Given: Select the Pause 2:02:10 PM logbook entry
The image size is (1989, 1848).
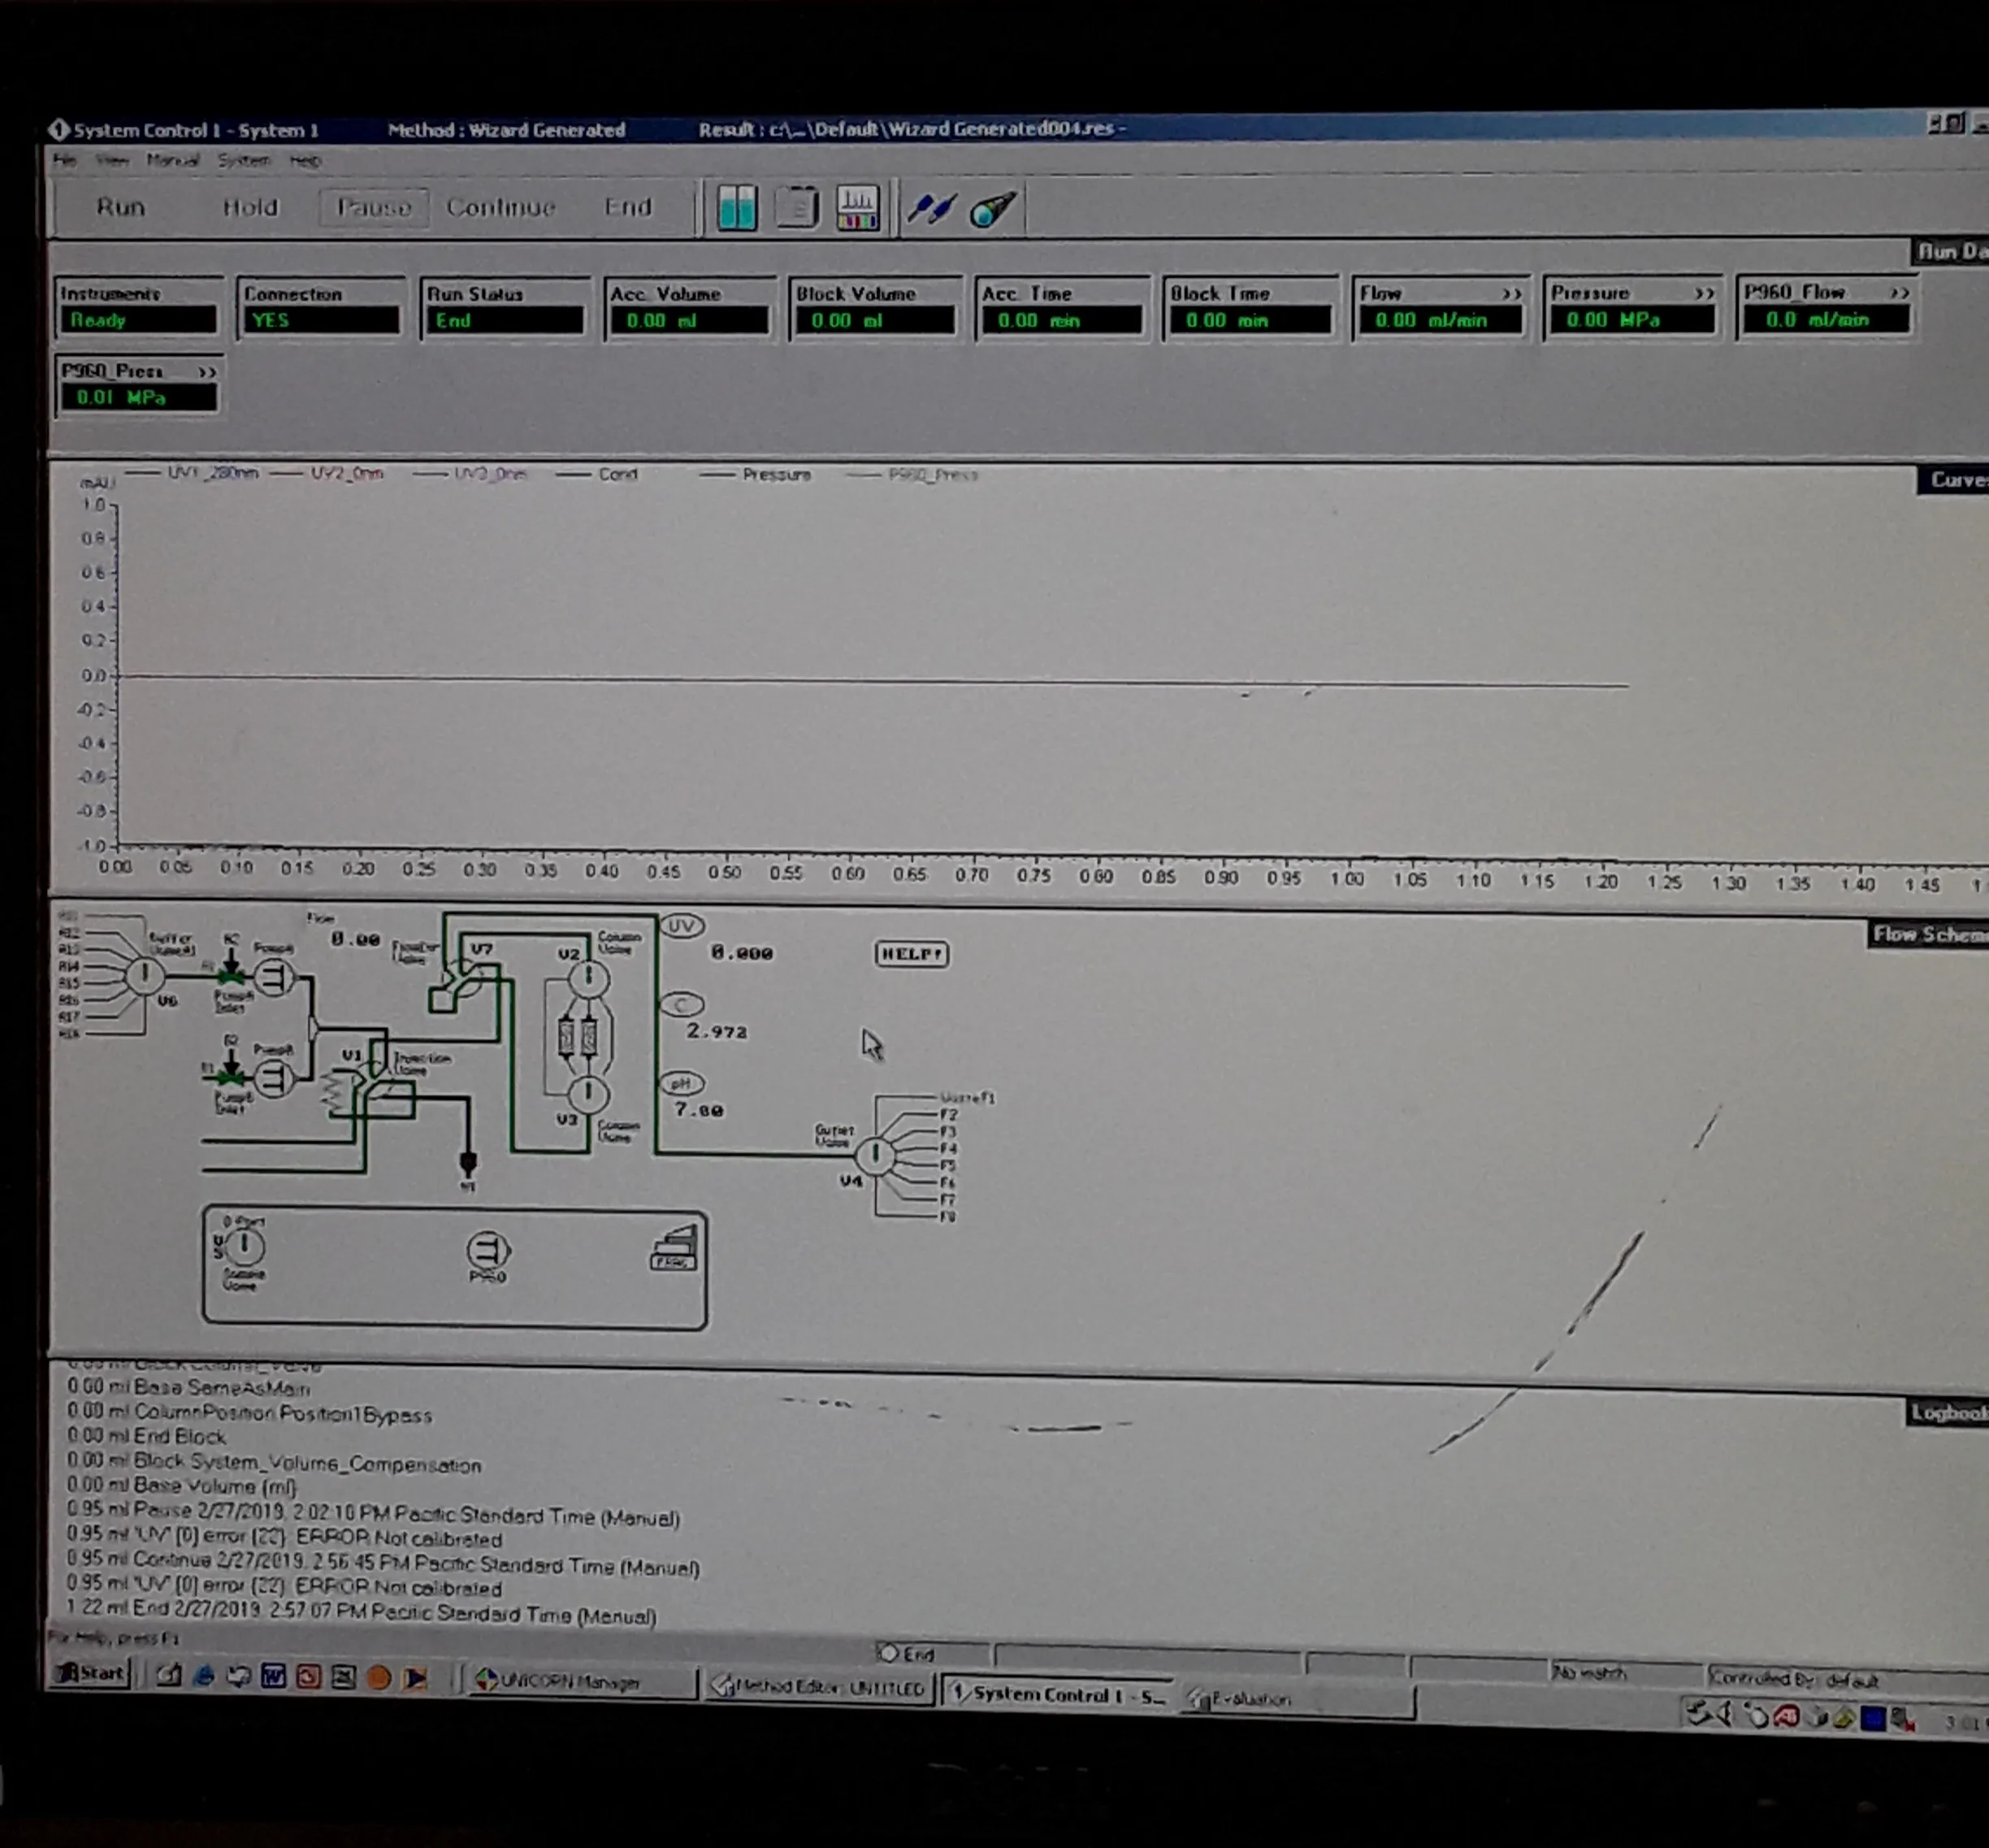Looking at the screenshot, I should 373,1515.
